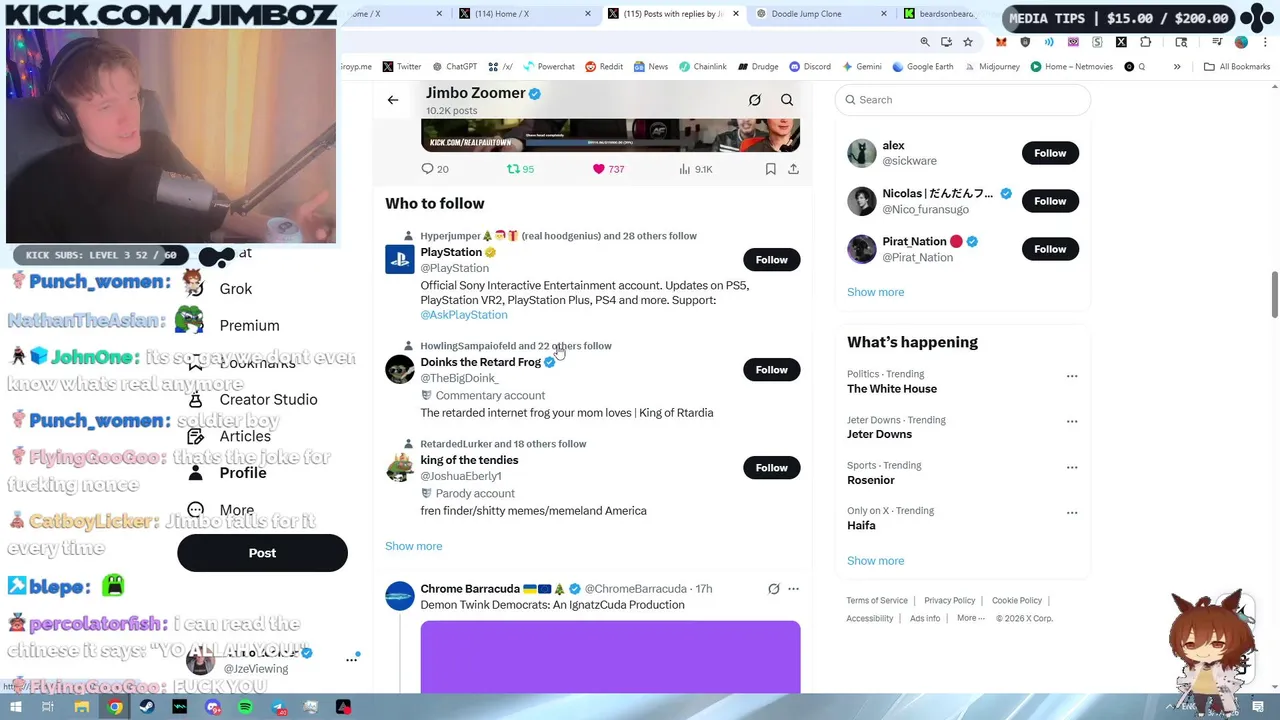Follow Doinks the Retard Frog

click(x=771, y=370)
